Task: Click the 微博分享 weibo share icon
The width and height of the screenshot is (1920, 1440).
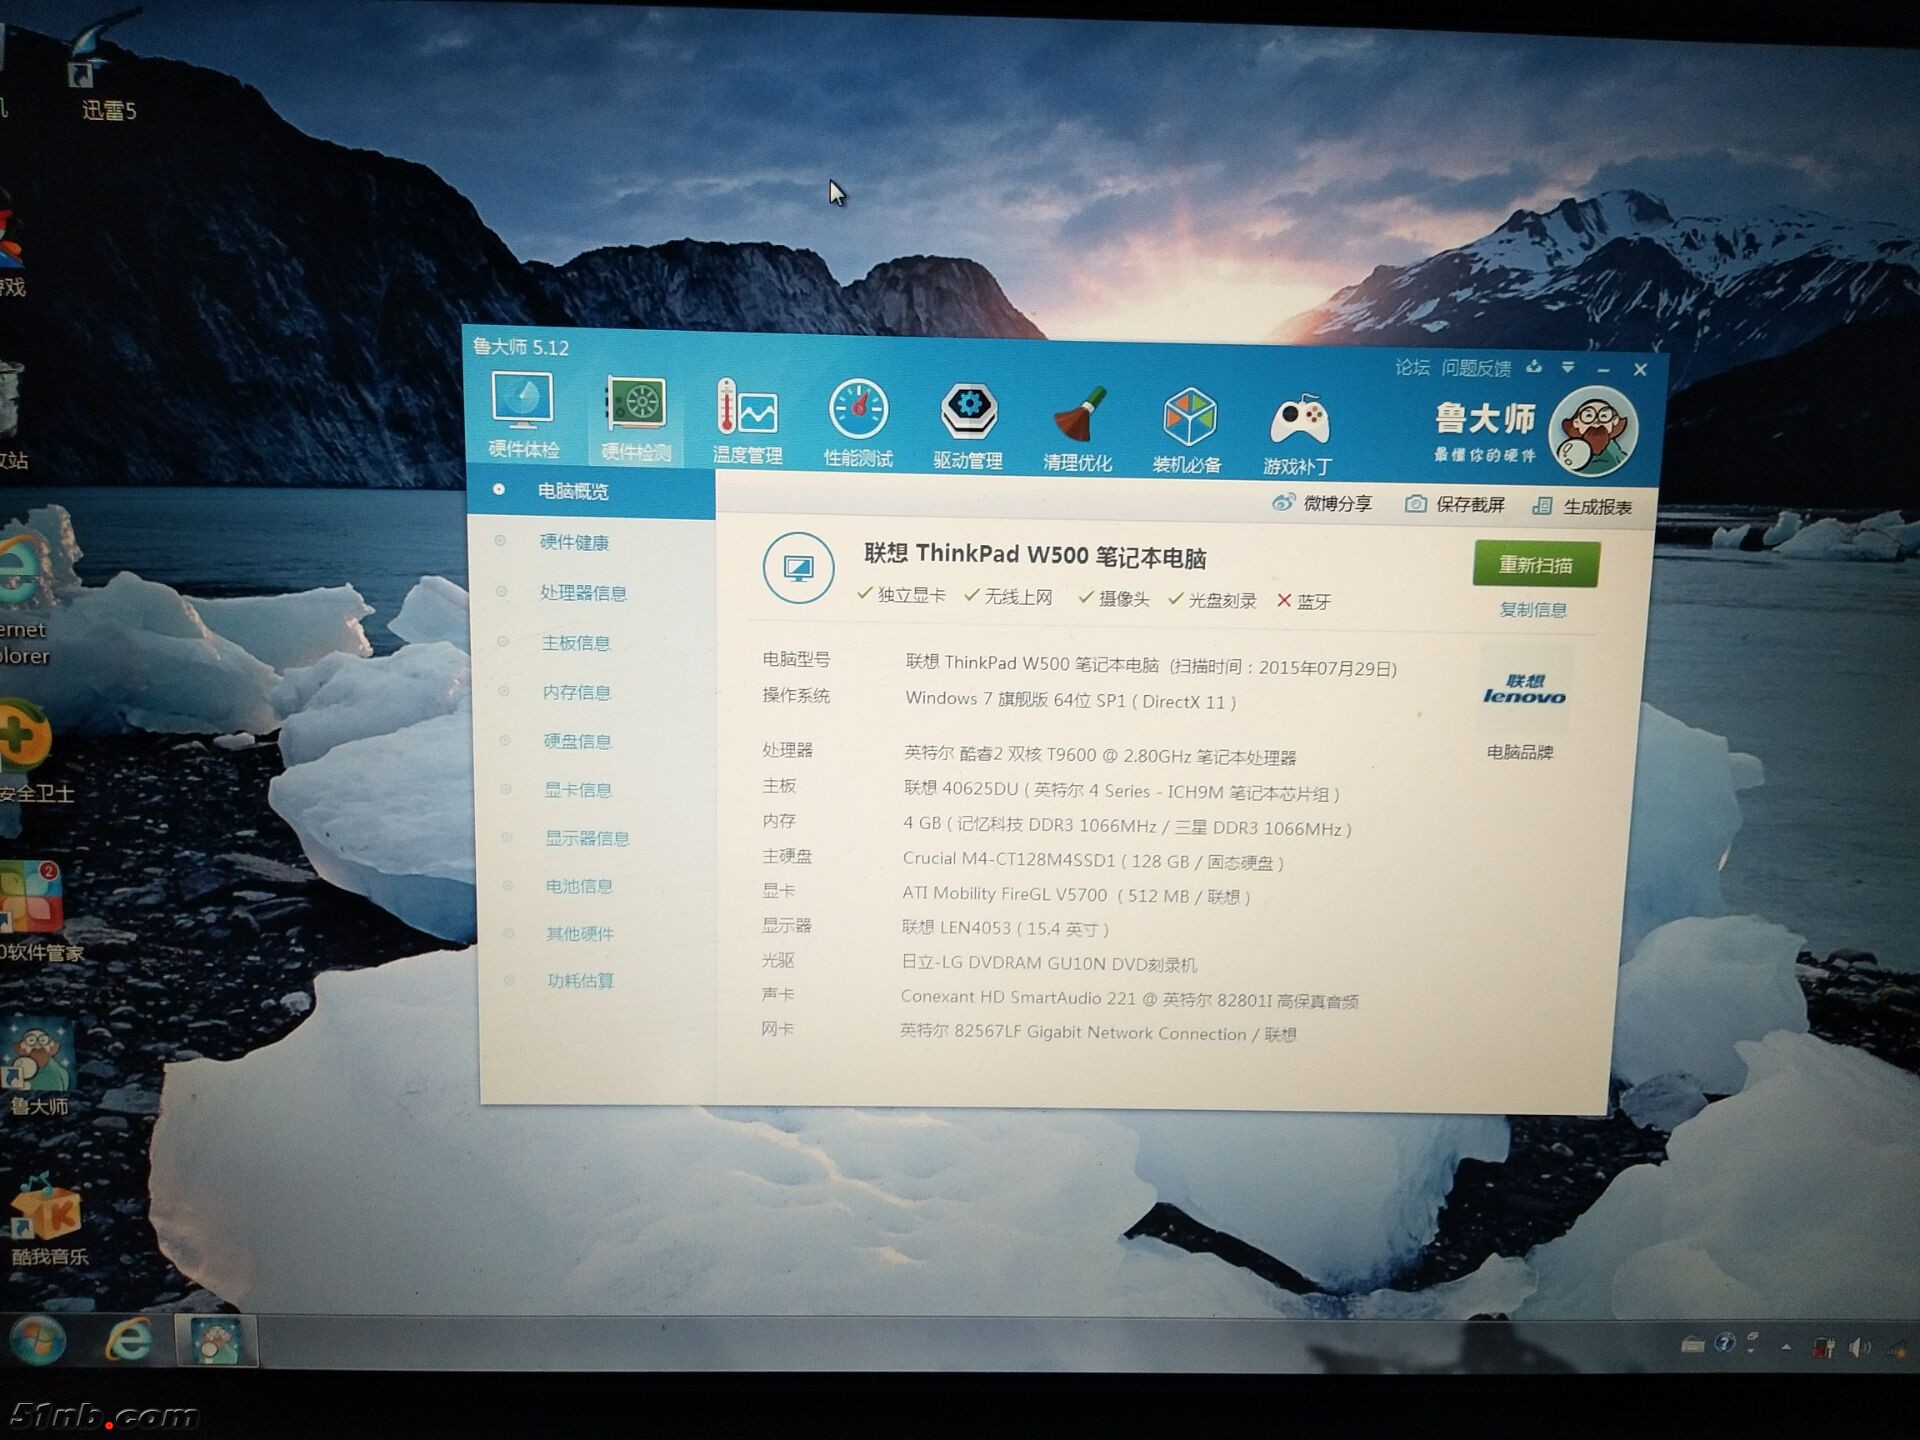Action: (x=1283, y=502)
